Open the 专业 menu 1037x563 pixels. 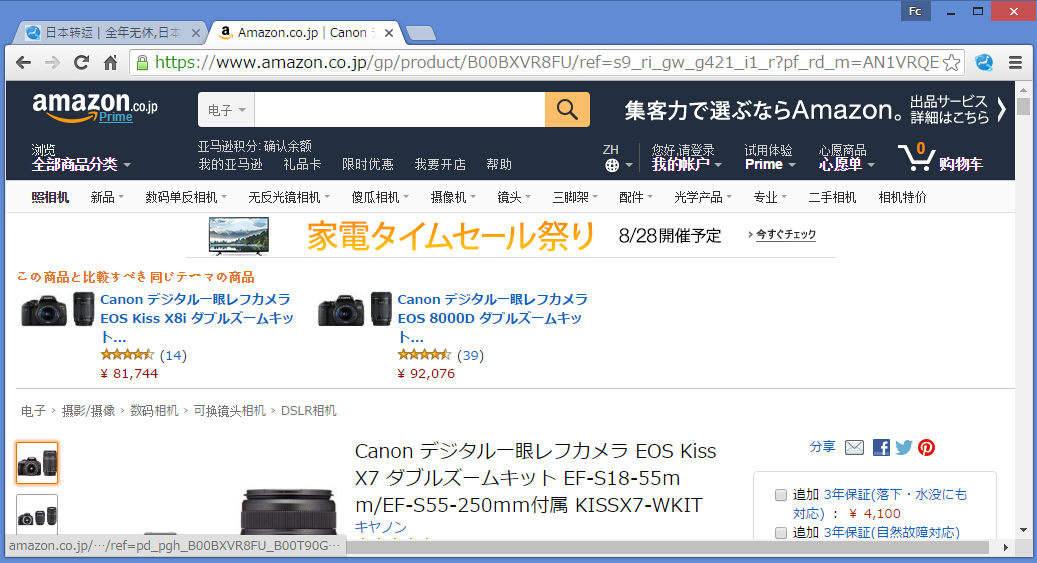(x=770, y=197)
